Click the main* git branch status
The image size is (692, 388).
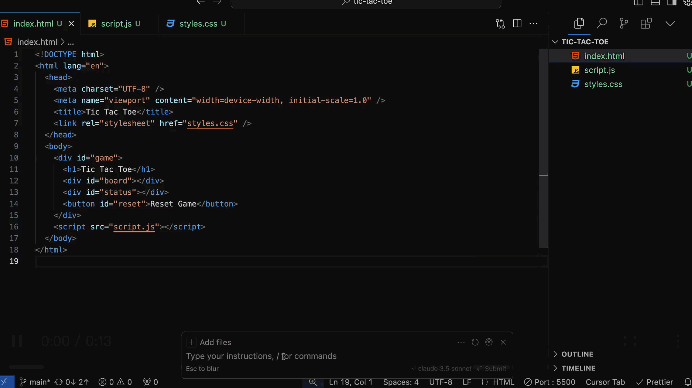(x=35, y=382)
